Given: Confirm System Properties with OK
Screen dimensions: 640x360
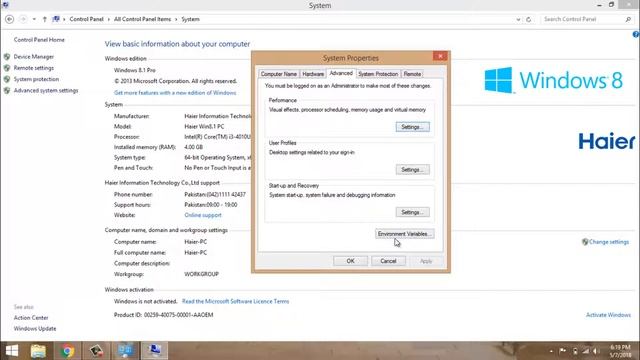Looking at the screenshot, I should (x=350, y=261).
